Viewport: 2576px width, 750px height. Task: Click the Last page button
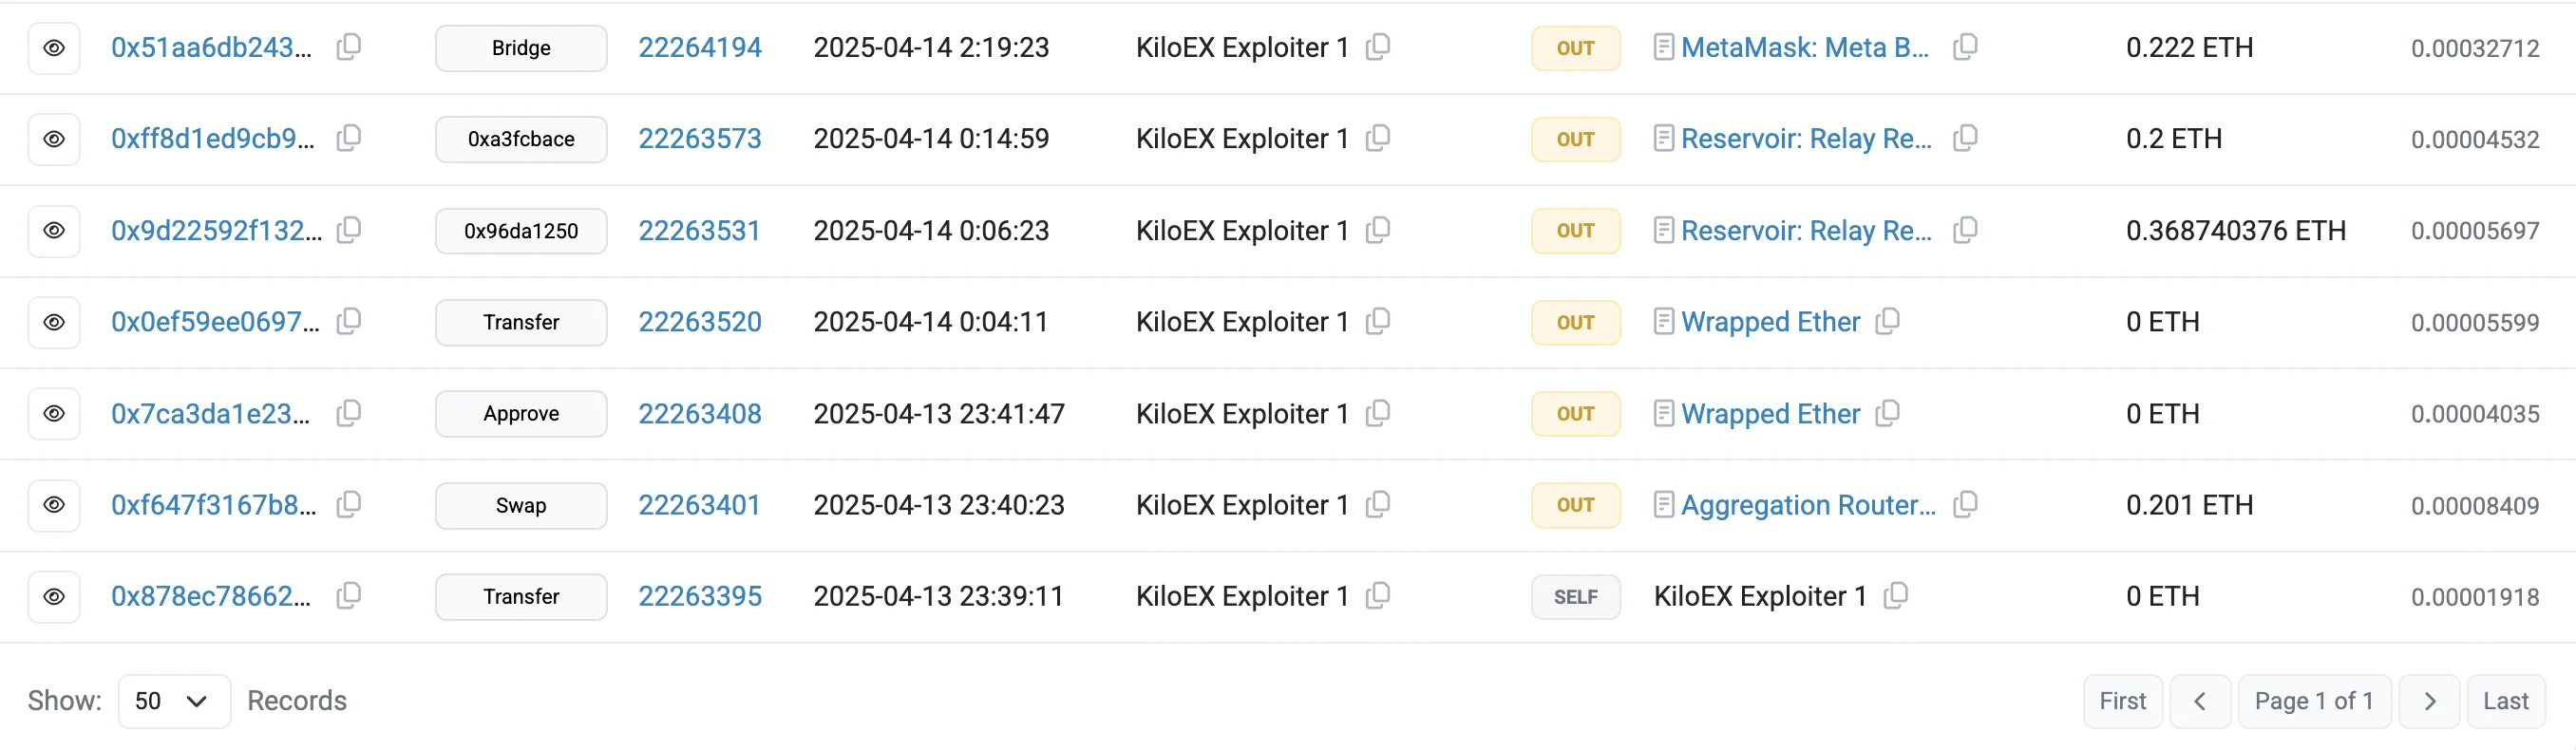[x=2505, y=701]
